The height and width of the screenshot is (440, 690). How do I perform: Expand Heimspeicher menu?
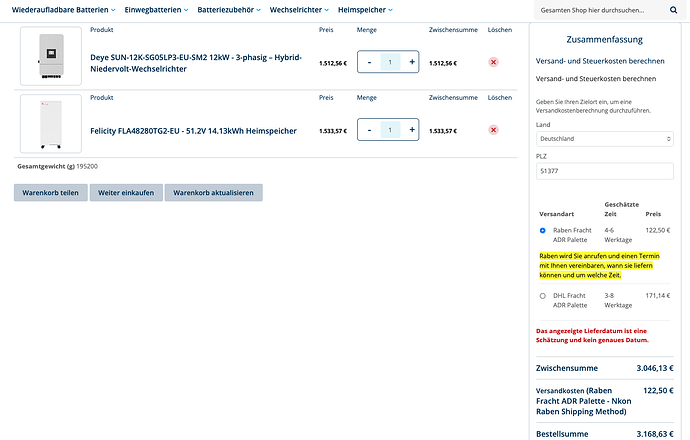click(365, 10)
